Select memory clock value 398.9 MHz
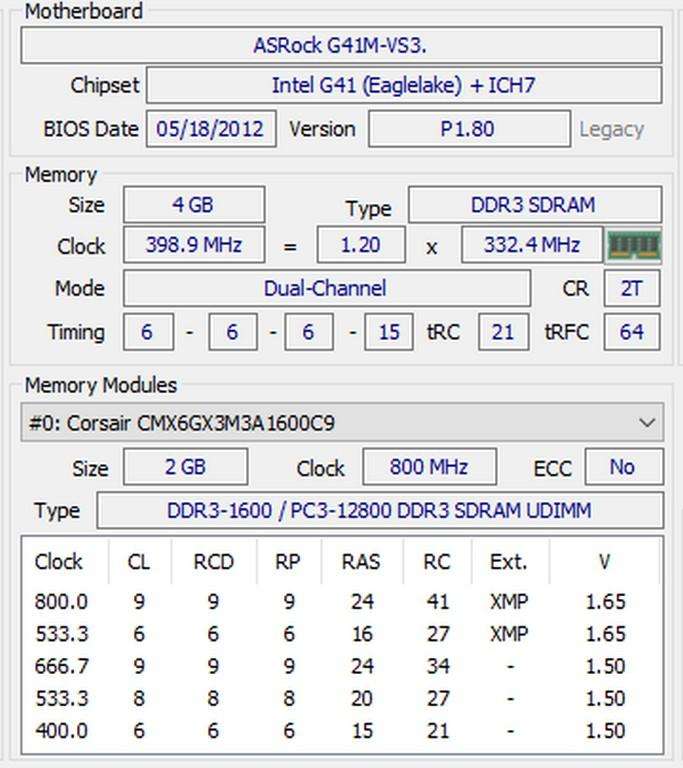683x768 pixels. point(194,245)
